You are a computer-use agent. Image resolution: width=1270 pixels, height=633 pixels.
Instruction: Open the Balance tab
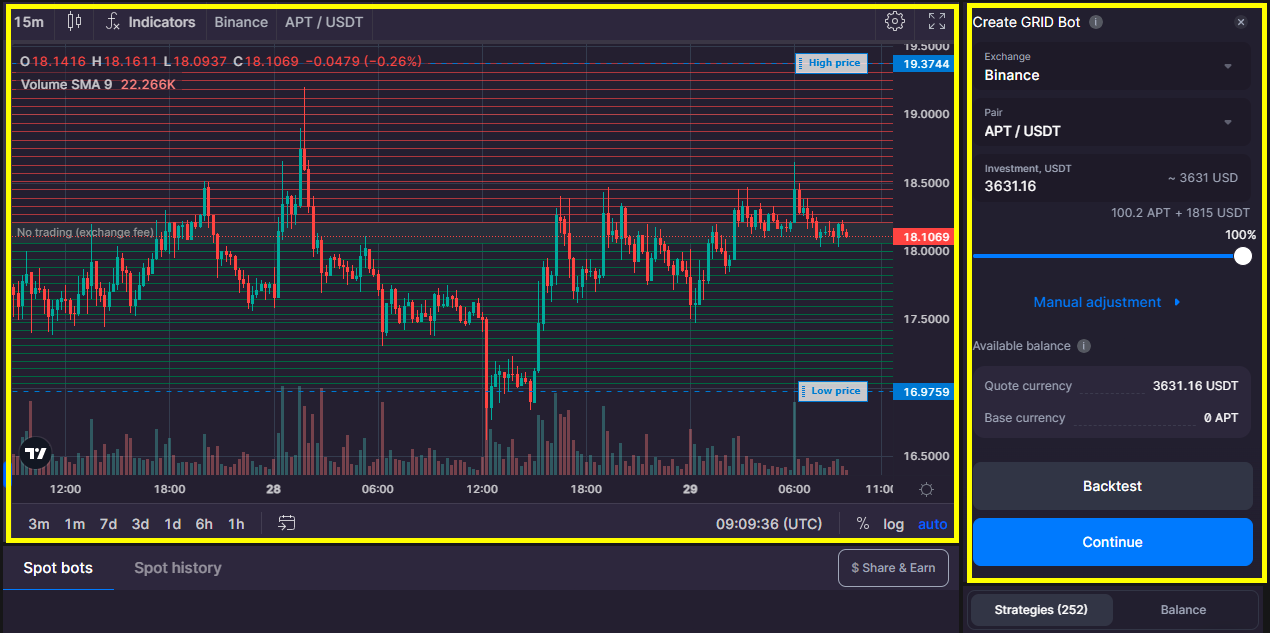[x=1183, y=609]
